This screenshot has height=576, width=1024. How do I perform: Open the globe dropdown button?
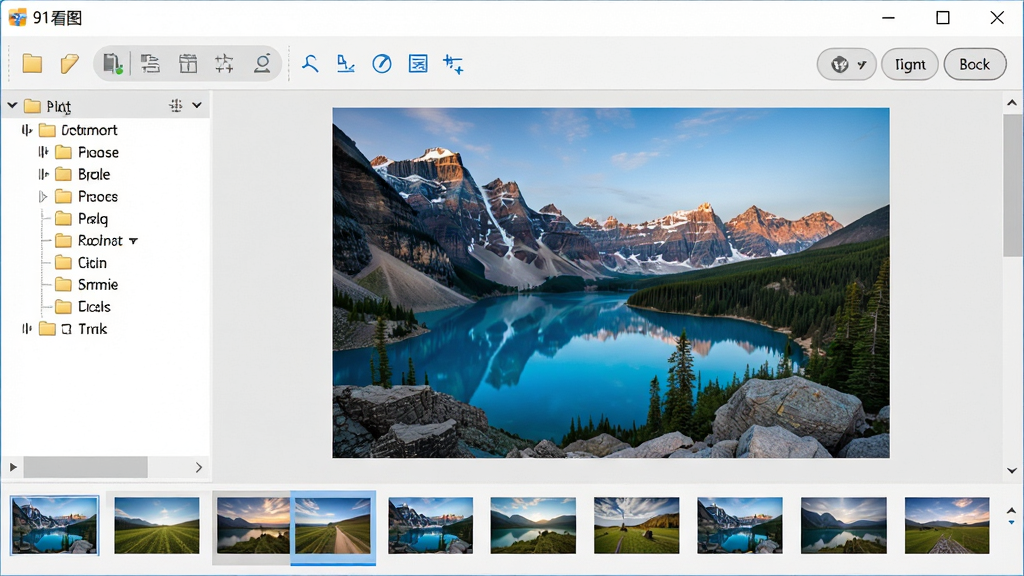pos(846,64)
